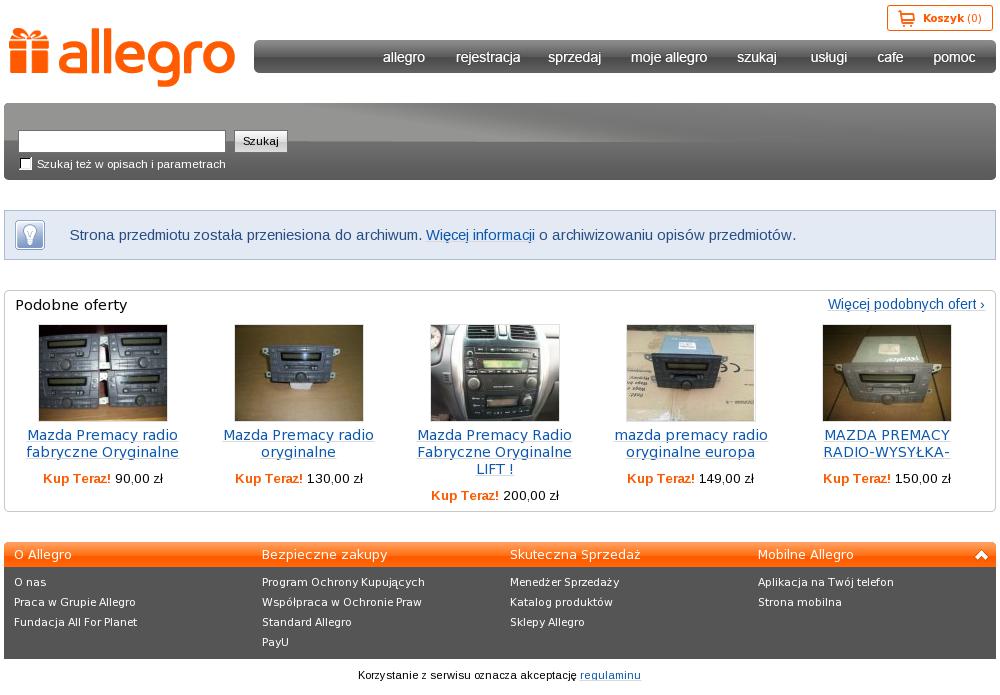Open Katalog produktów link

click(x=561, y=603)
